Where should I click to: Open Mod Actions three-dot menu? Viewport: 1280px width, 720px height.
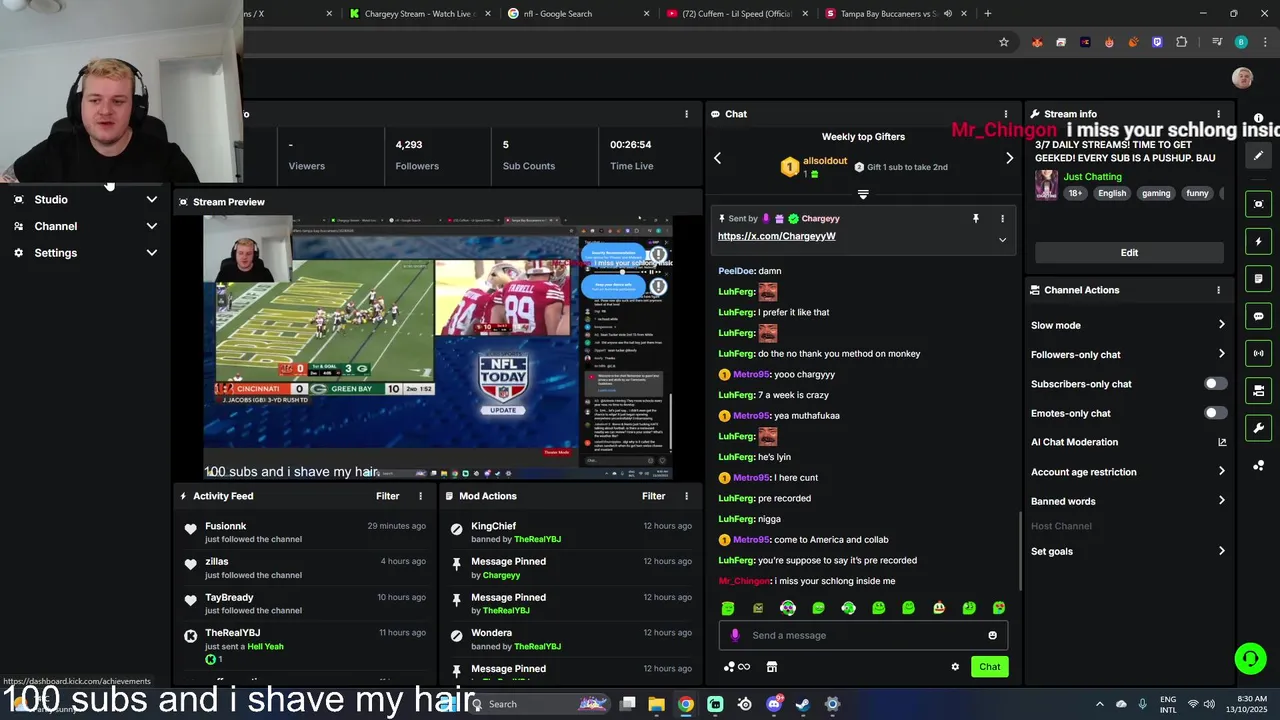tap(686, 496)
